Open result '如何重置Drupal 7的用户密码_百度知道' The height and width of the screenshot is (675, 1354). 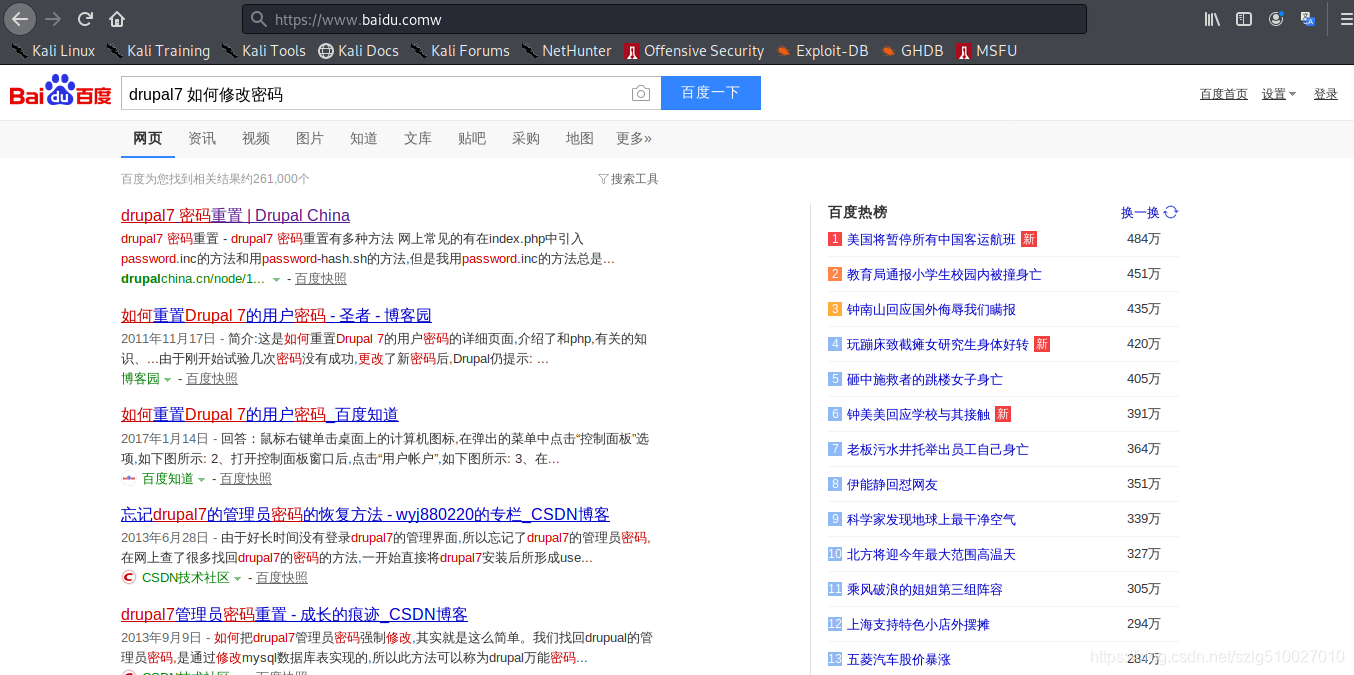tap(260, 414)
